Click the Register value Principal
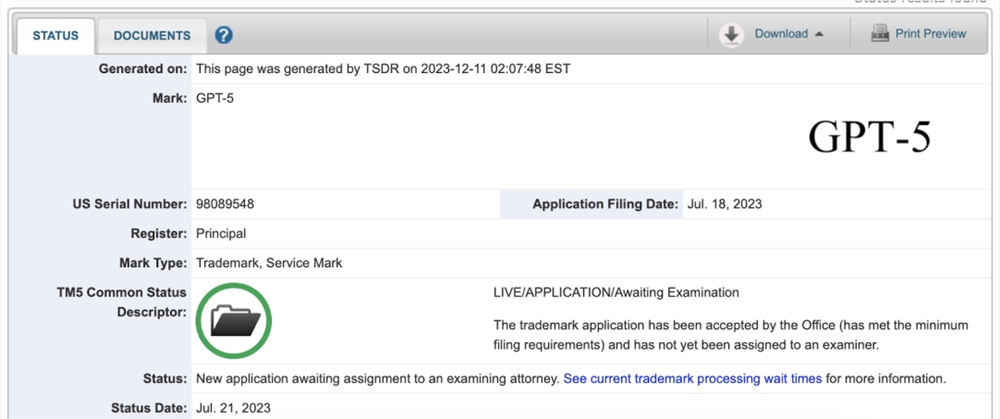Viewport: 1000px width, 419px height. (221, 234)
